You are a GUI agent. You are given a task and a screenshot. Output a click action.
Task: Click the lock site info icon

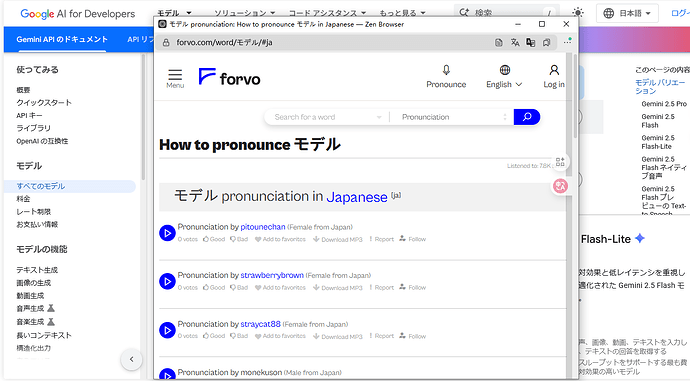[166, 43]
